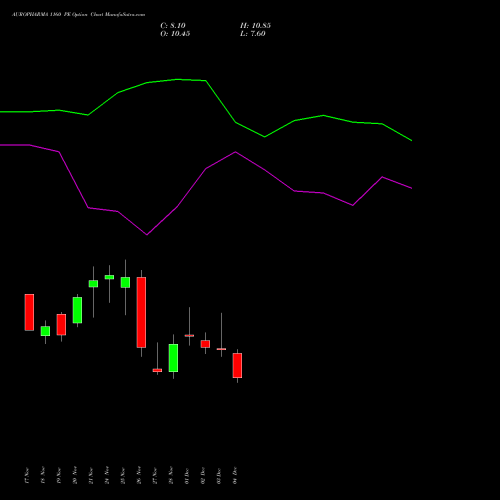Click the purple indicator line at its lowest trough

(147, 234)
